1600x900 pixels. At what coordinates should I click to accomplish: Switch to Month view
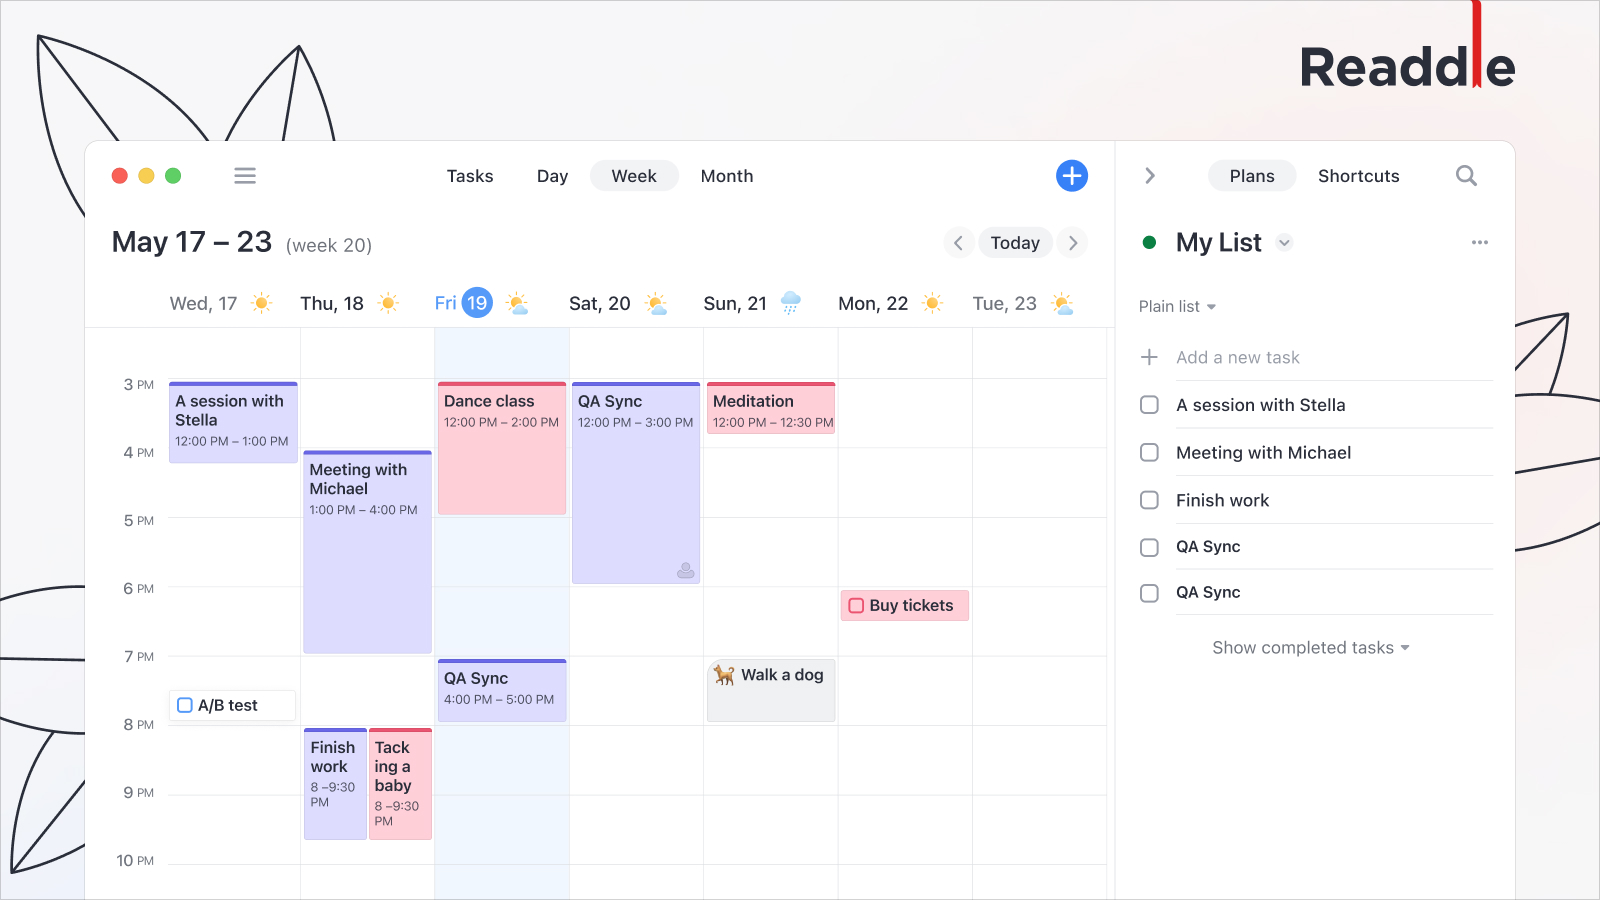[x=726, y=175]
